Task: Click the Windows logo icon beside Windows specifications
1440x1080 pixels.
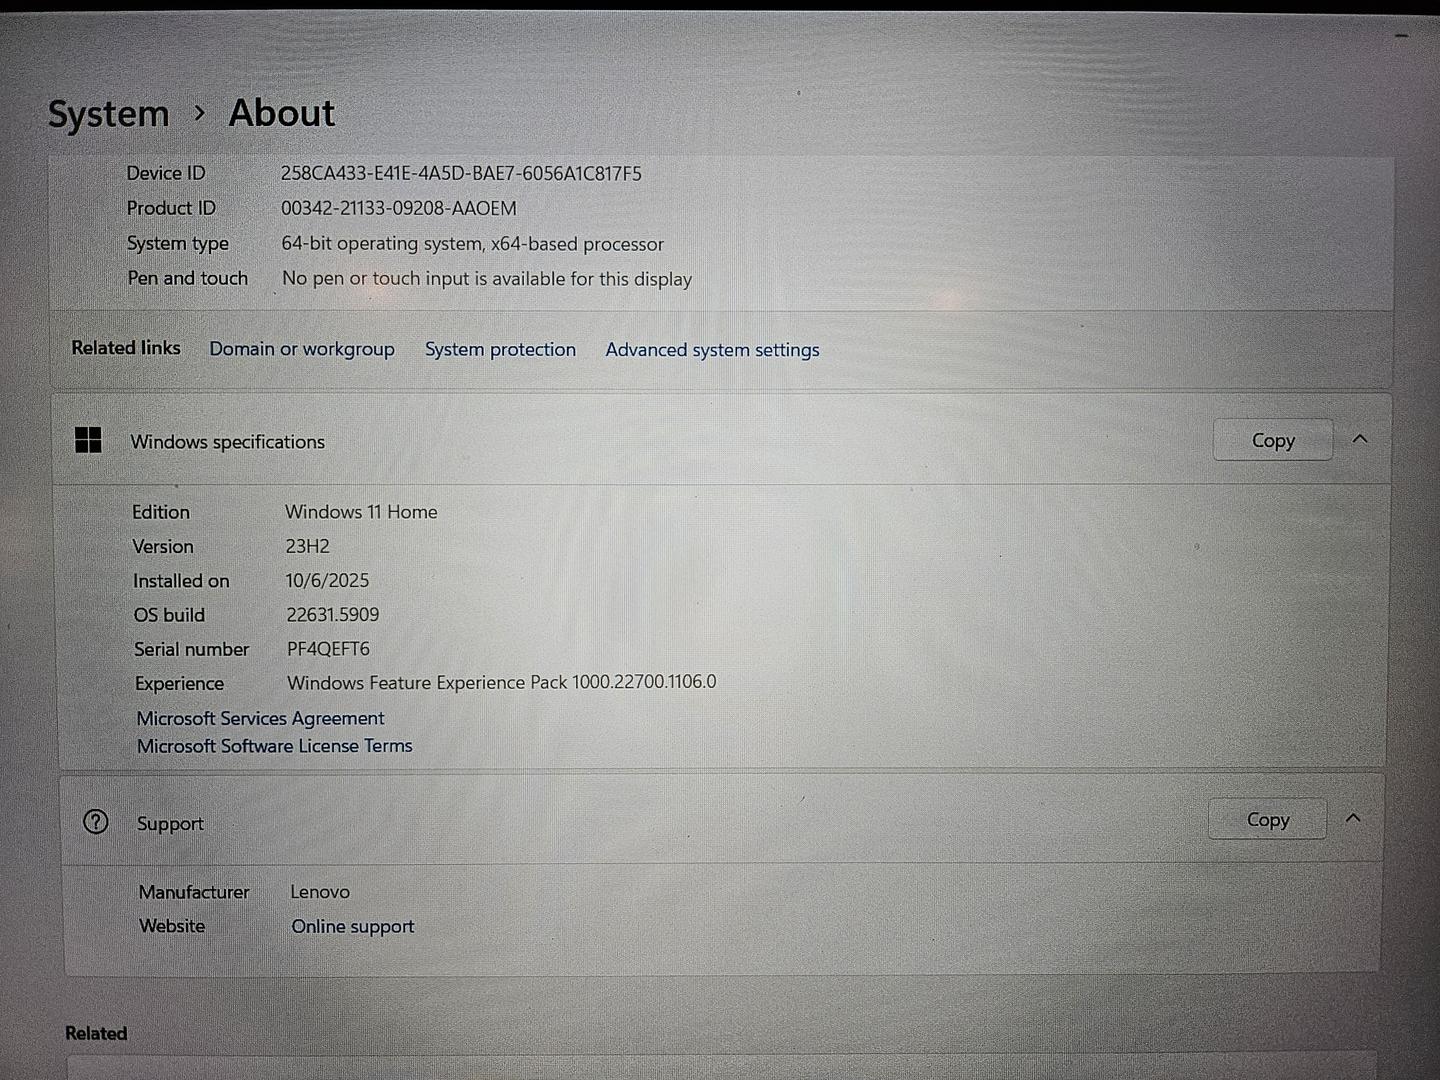Action: 88,440
